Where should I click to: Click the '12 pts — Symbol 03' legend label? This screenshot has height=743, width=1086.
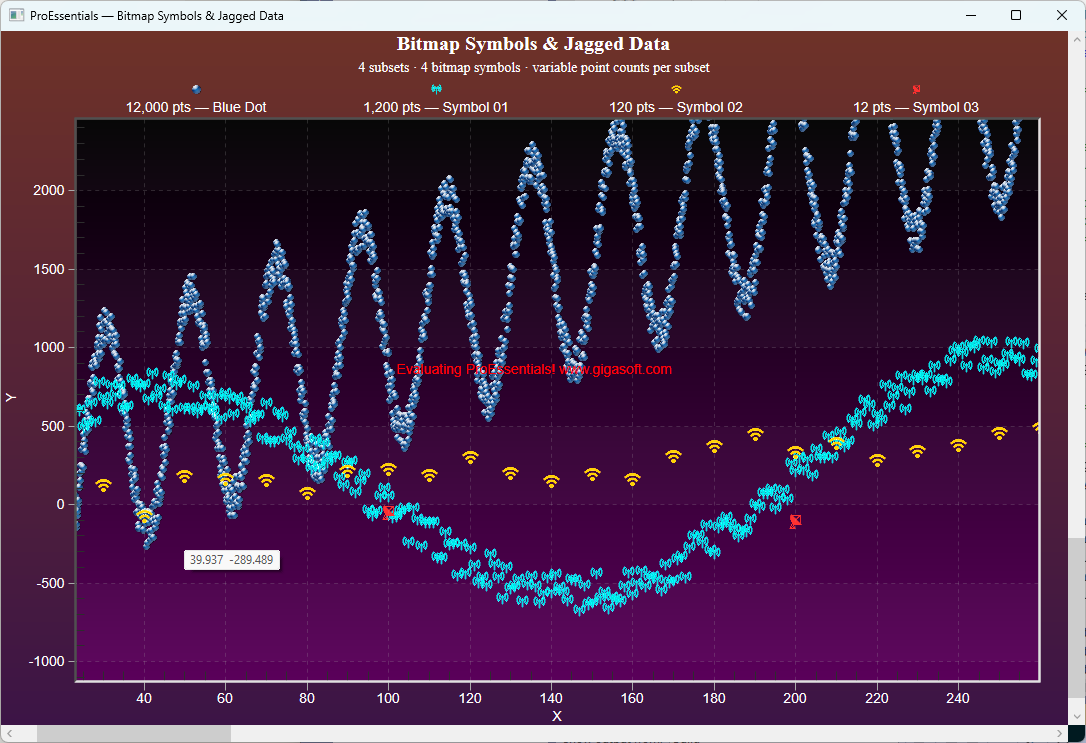(x=916, y=107)
